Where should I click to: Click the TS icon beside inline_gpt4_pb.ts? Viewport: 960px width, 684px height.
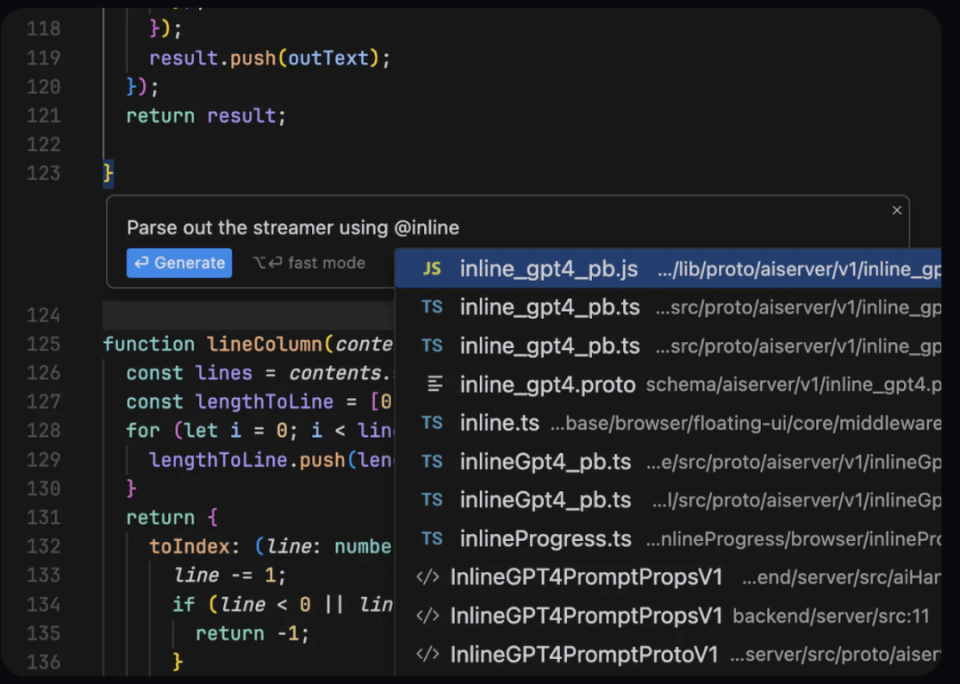click(x=432, y=307)
